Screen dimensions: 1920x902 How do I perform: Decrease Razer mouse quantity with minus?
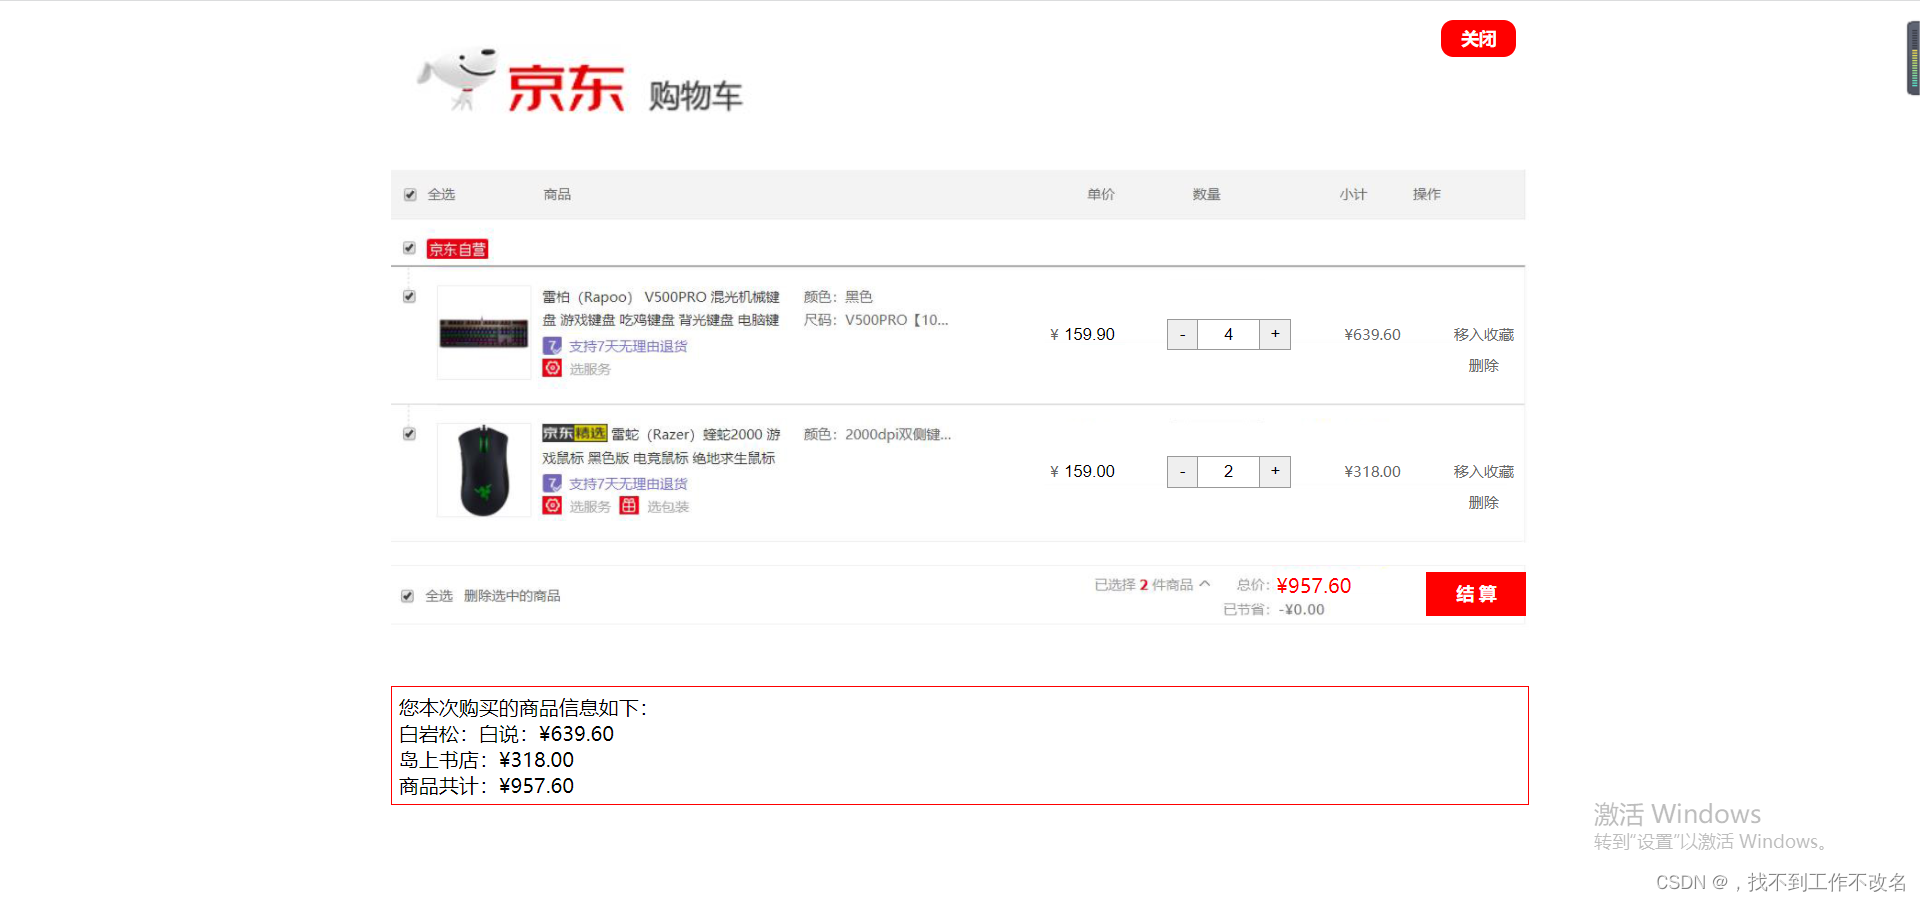click(x=1182, y=472)
